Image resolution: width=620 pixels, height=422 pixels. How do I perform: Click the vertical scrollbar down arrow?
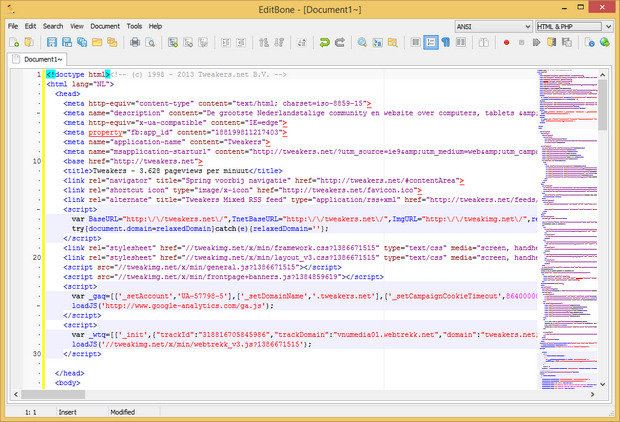pyautogui.click(x=602, y=384)
